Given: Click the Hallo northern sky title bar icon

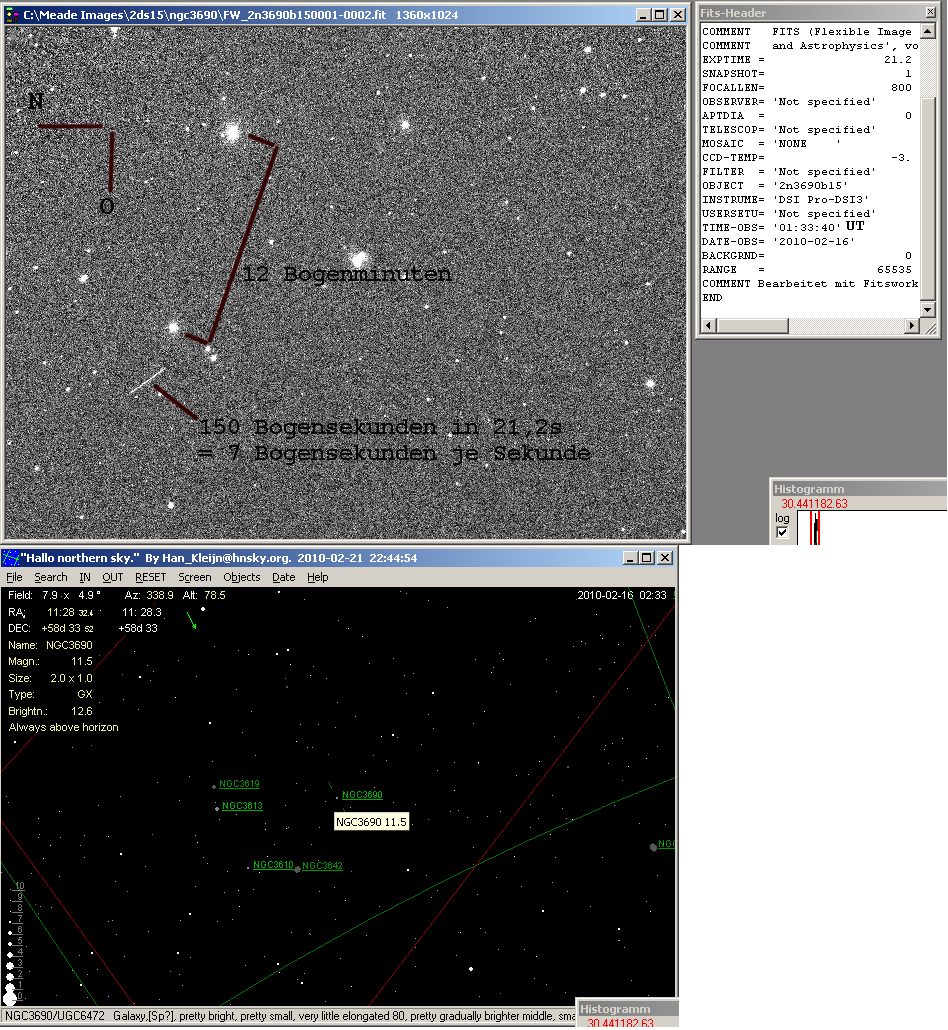Looking at the screenshot, I should point(11,558).
